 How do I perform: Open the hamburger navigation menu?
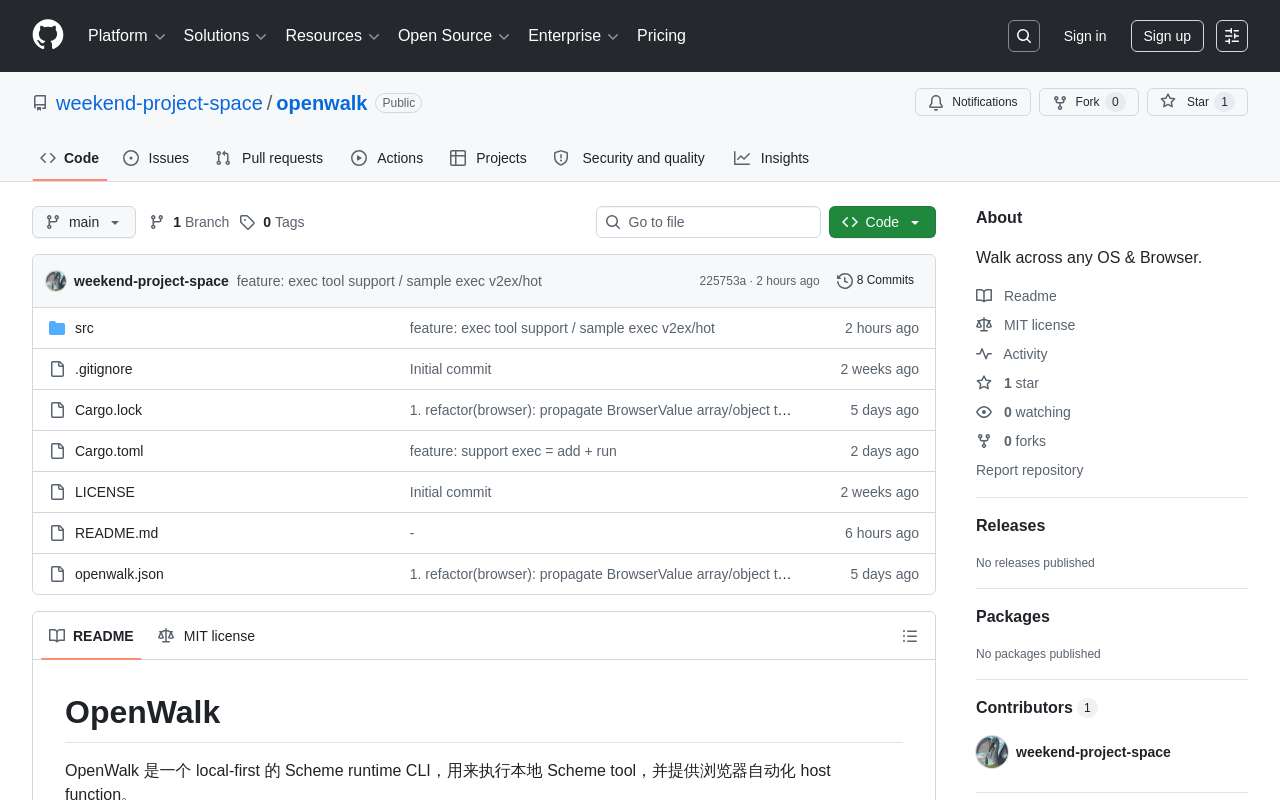pos(1231,36)
